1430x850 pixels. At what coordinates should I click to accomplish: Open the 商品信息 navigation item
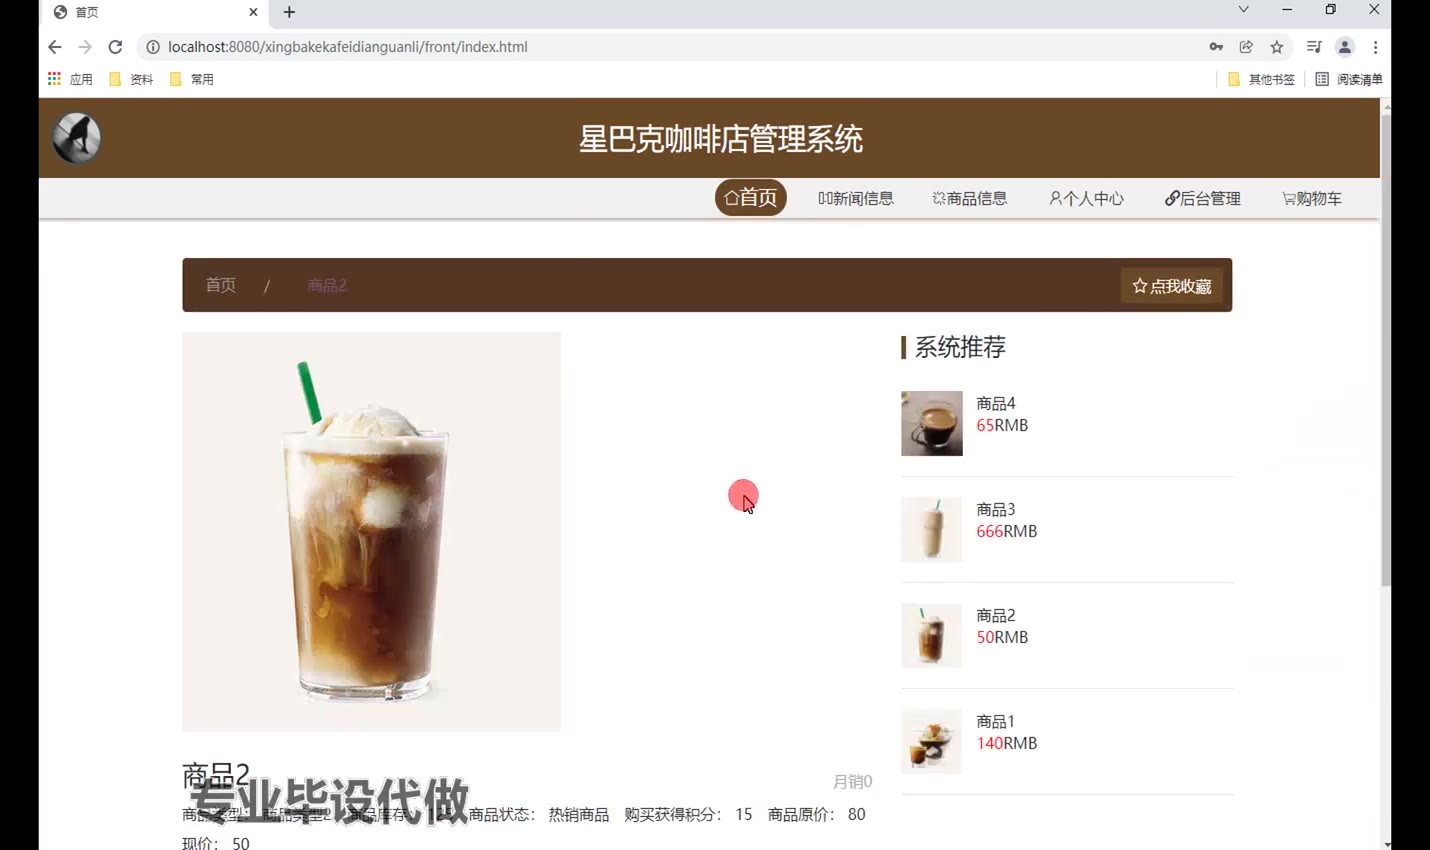coord(970,198)
